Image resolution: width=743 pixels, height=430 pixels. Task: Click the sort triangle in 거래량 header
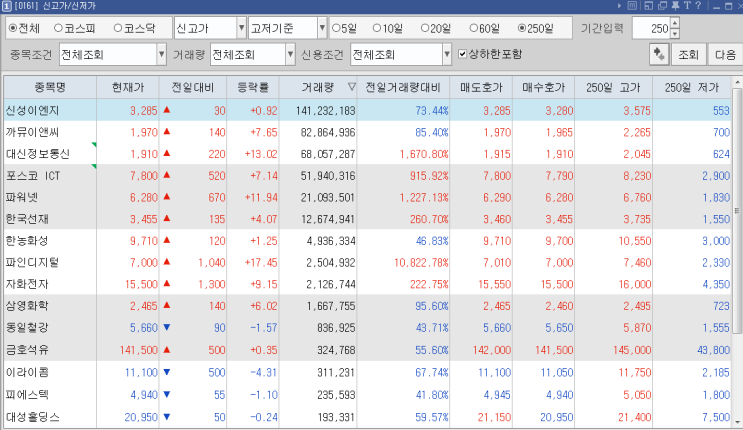pos(351,87)
